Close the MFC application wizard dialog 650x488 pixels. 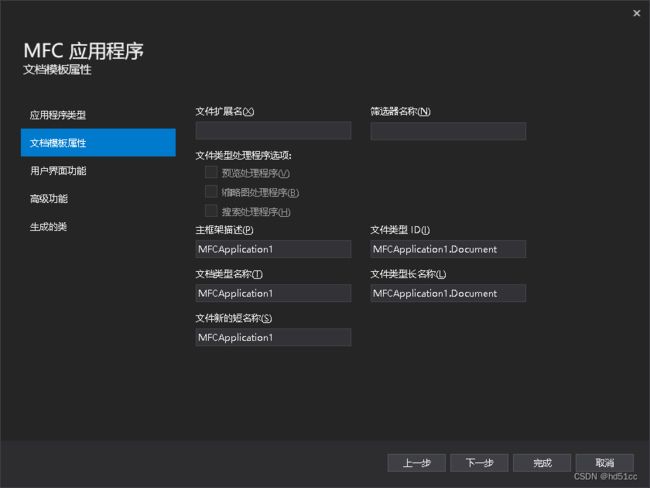(x=636, y=13)
